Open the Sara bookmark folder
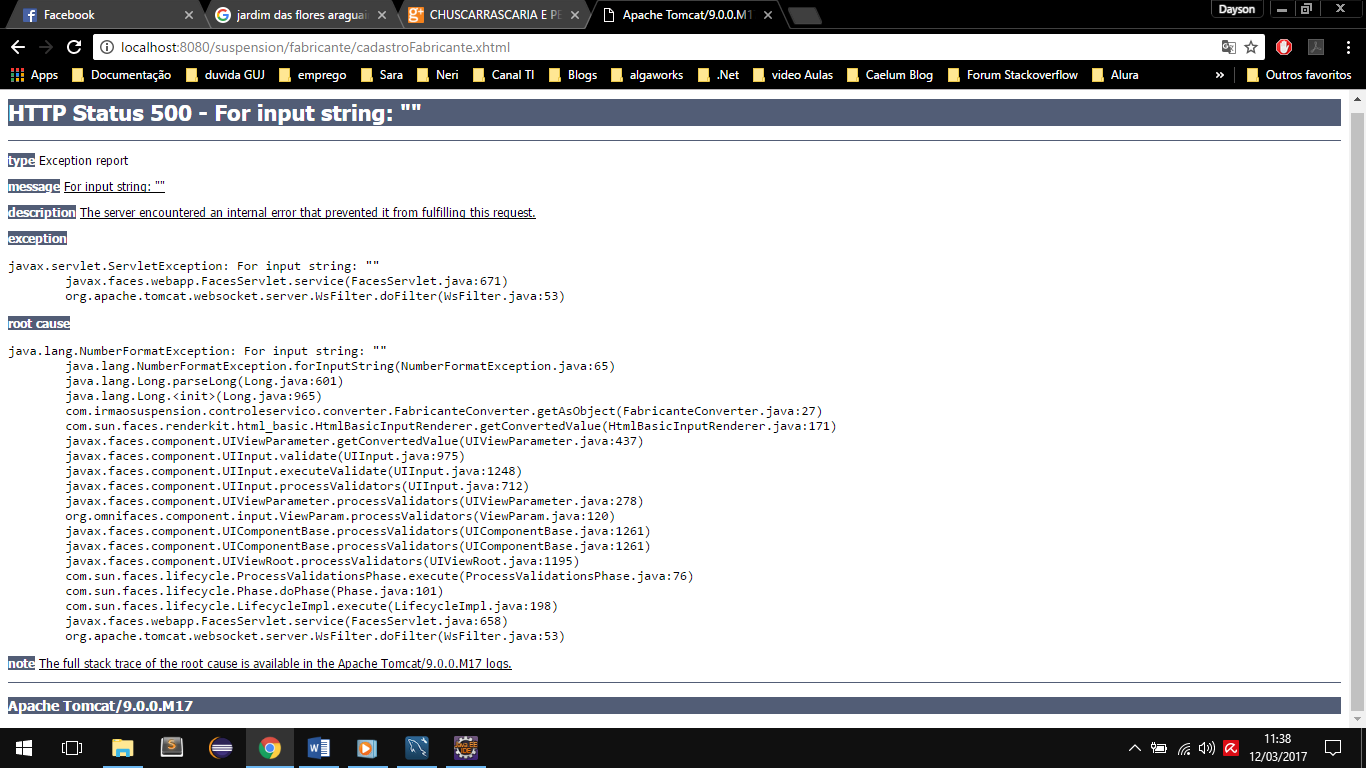This screenshot has width=1366, height=768. pos(381,75)
